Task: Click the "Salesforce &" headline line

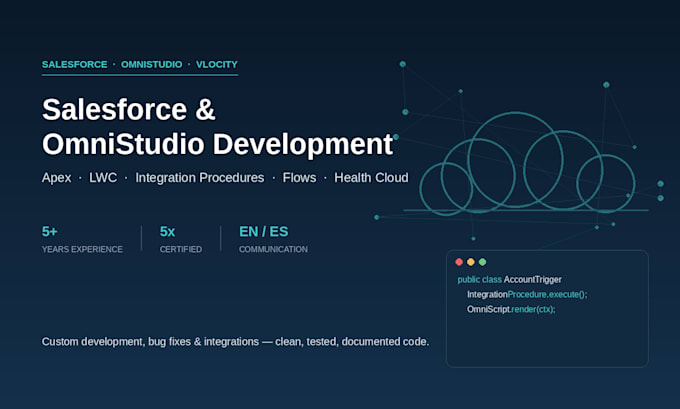Action: 129,109
